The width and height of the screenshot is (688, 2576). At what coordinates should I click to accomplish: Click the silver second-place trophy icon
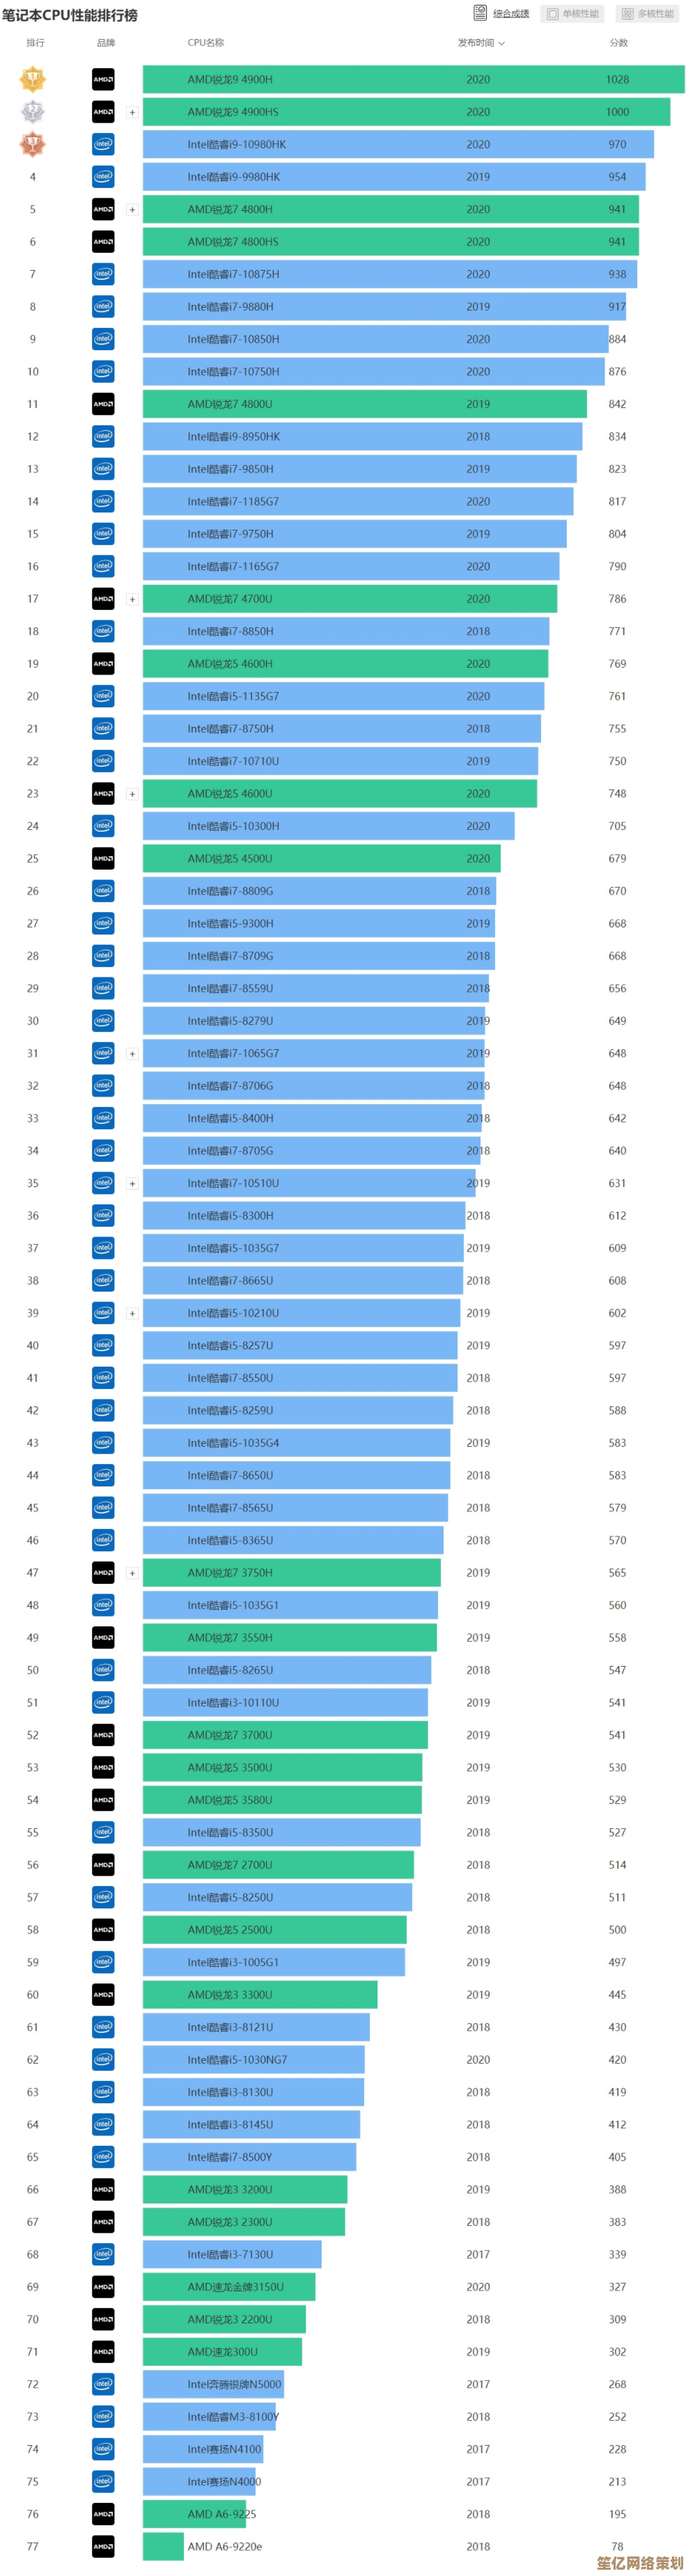click(x=33, y=112)
